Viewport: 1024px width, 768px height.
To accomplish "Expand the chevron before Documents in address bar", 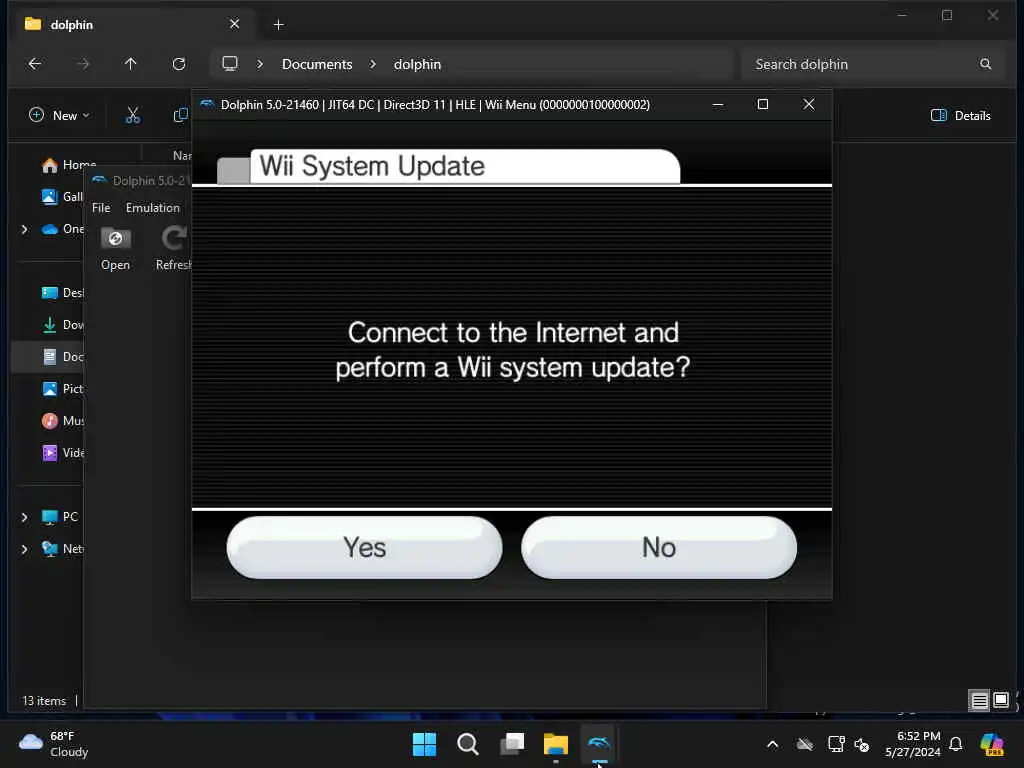I will (x=260, y=64).
